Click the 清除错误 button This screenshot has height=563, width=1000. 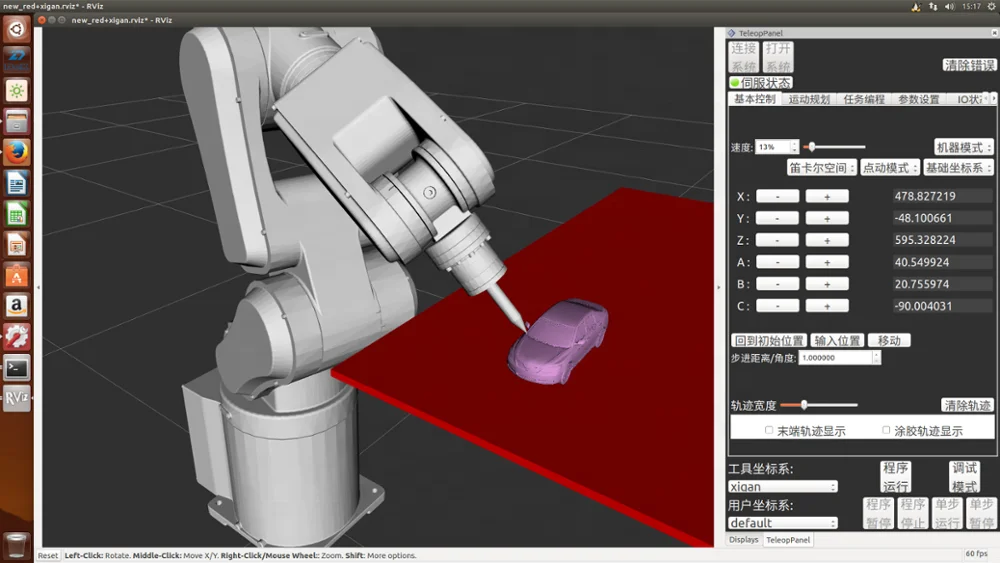(969, 65)
